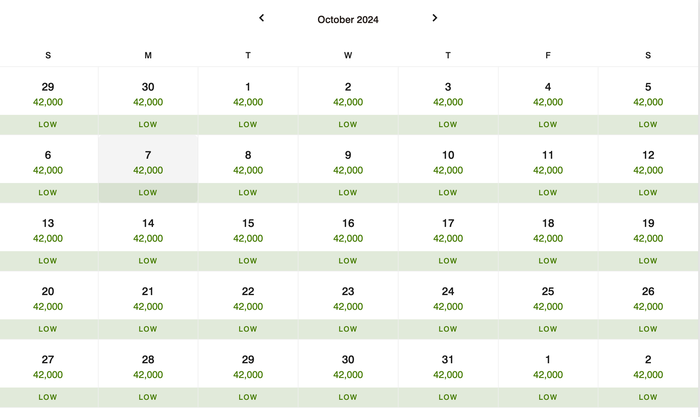700x417 pixels.
Task: Select October 7 date cell
Action: [148, 169]
